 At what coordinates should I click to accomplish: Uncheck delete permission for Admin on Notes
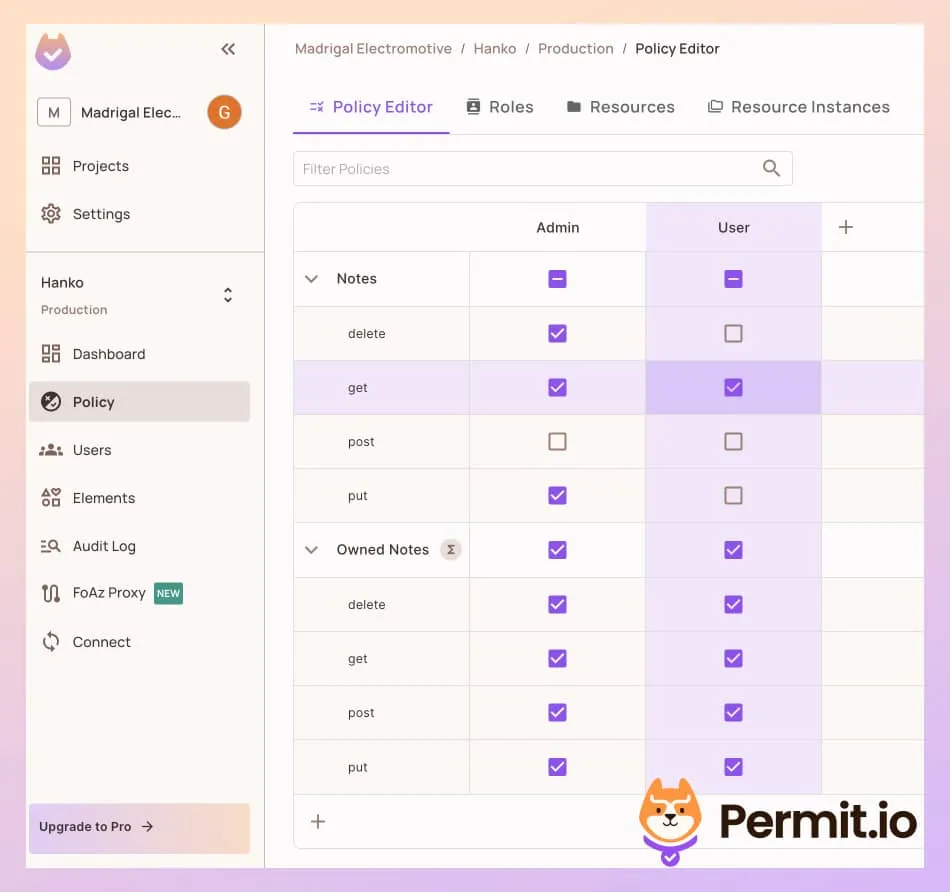pyautogui.click(x=557, y=333)
